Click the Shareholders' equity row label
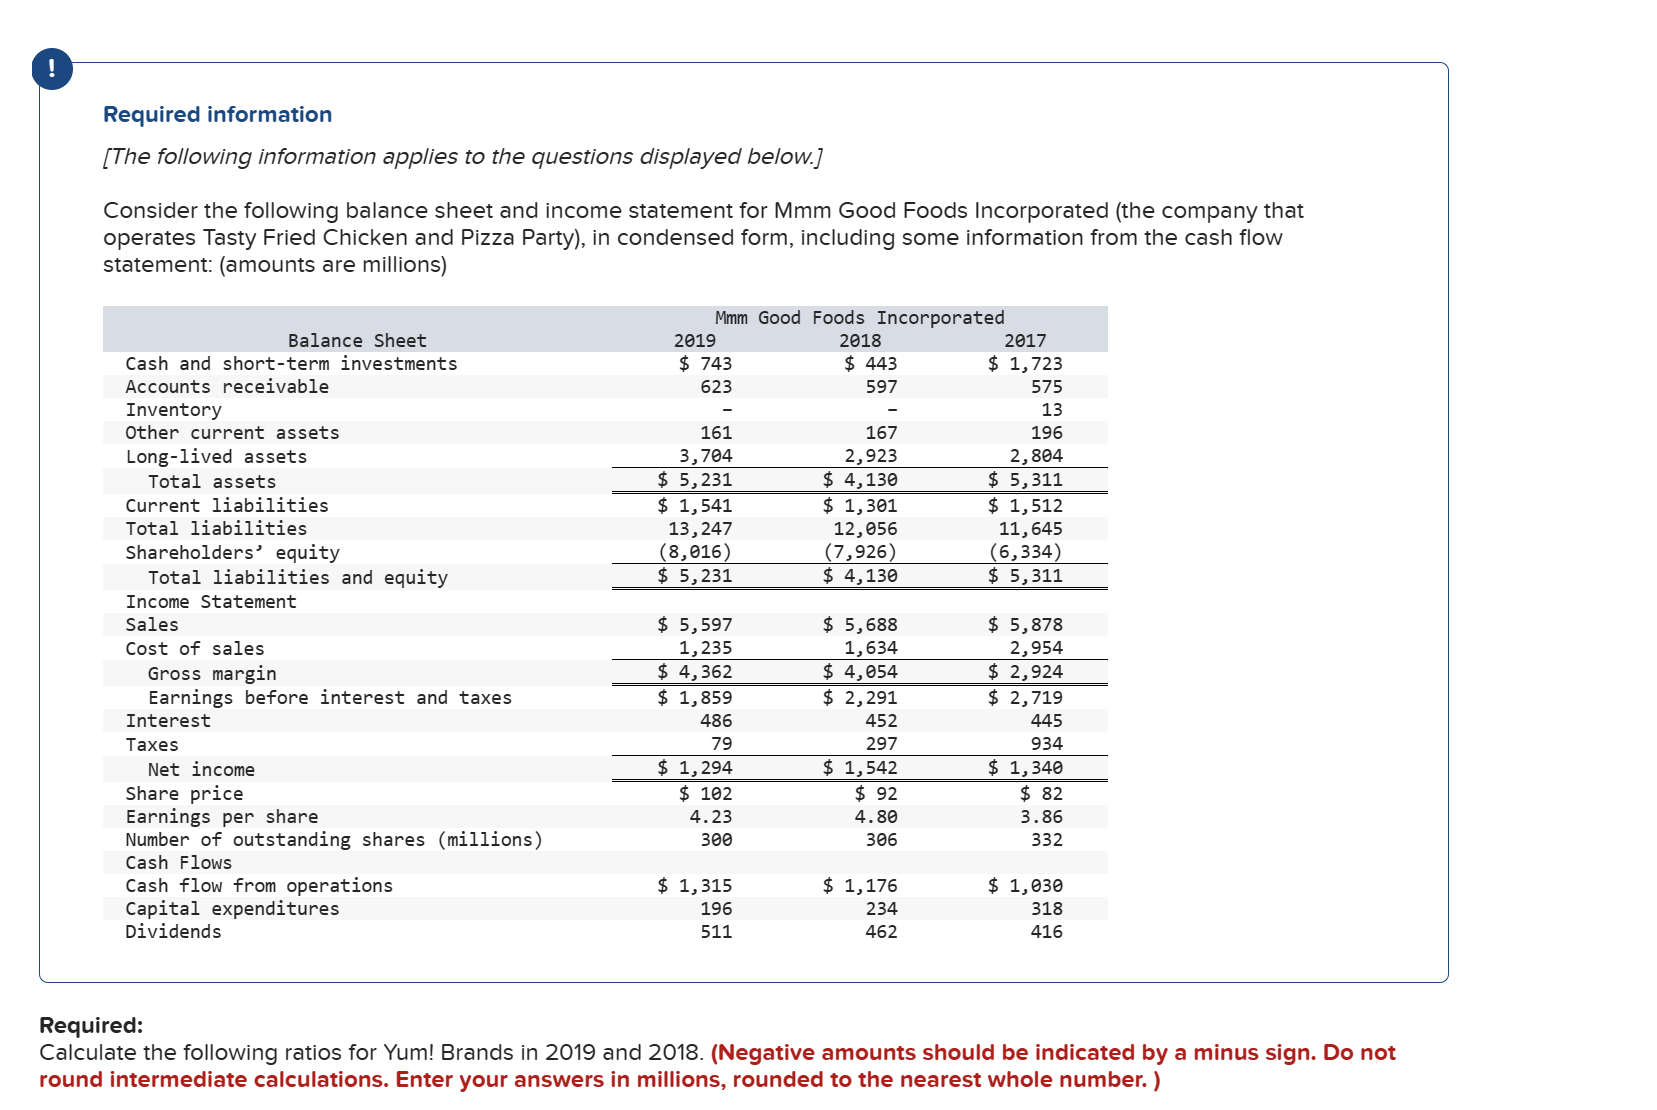Viewport: 1657px width, 1110px height. (x=232, y=551)
